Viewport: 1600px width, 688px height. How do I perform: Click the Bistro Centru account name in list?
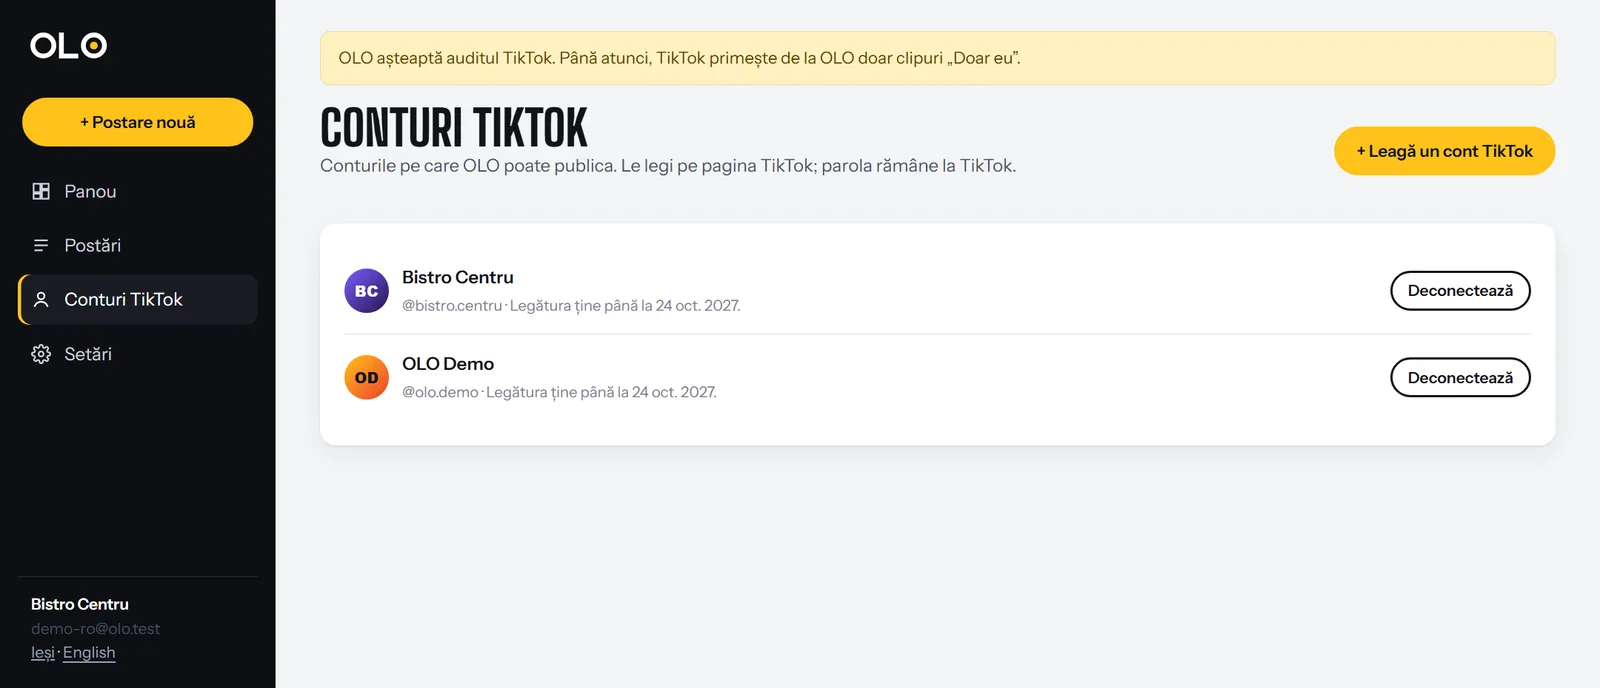458,277
